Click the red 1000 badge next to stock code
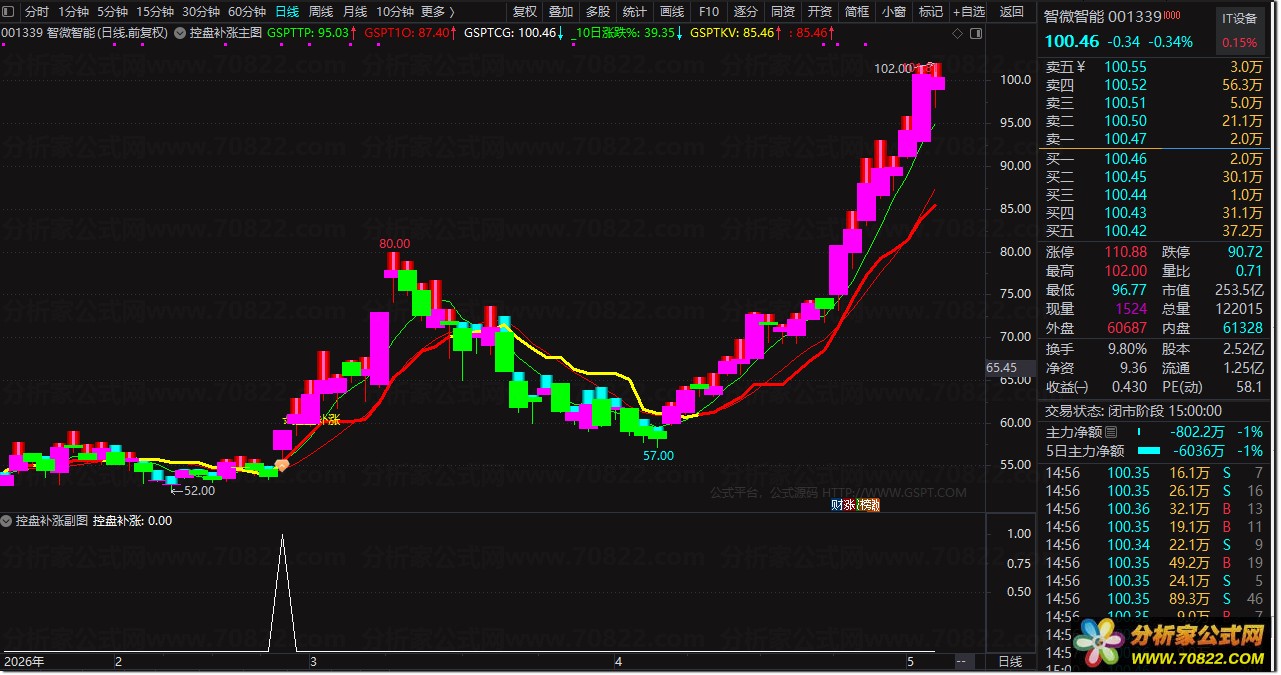The image size is (1281, 675). coord(1173,16)
